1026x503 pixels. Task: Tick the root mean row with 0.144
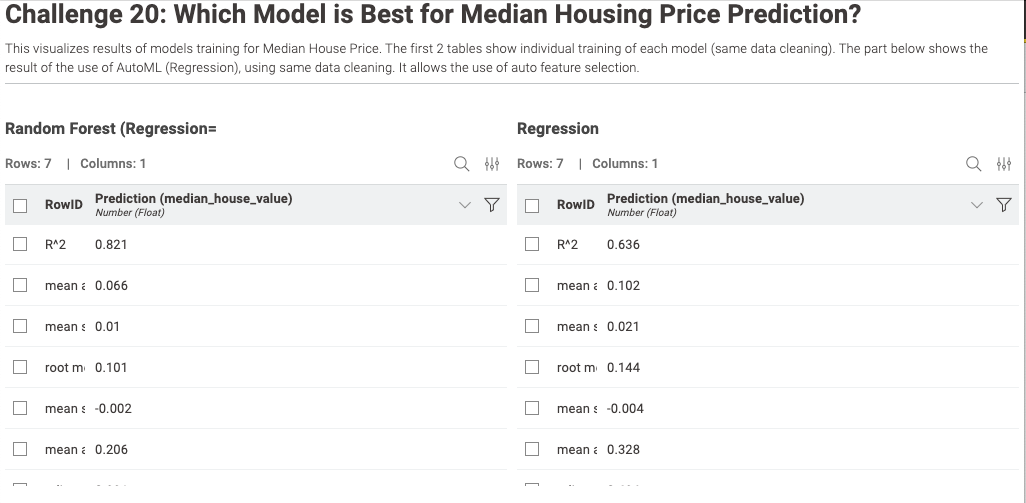[x=532, y=368]
